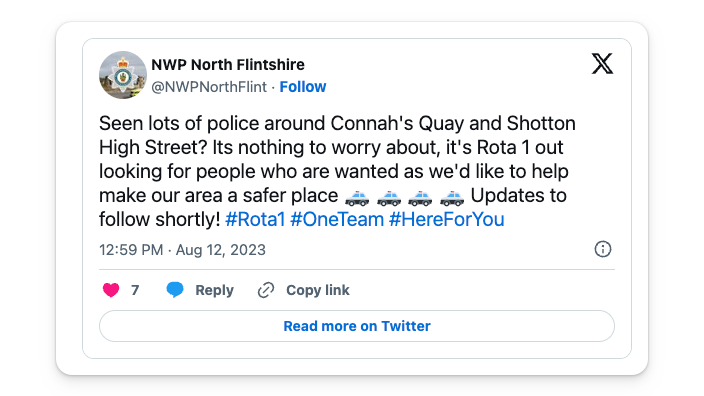This screenshot has width=704, height=396.
Task: Click Read more on Twitter button
Action: pos(357,326)
